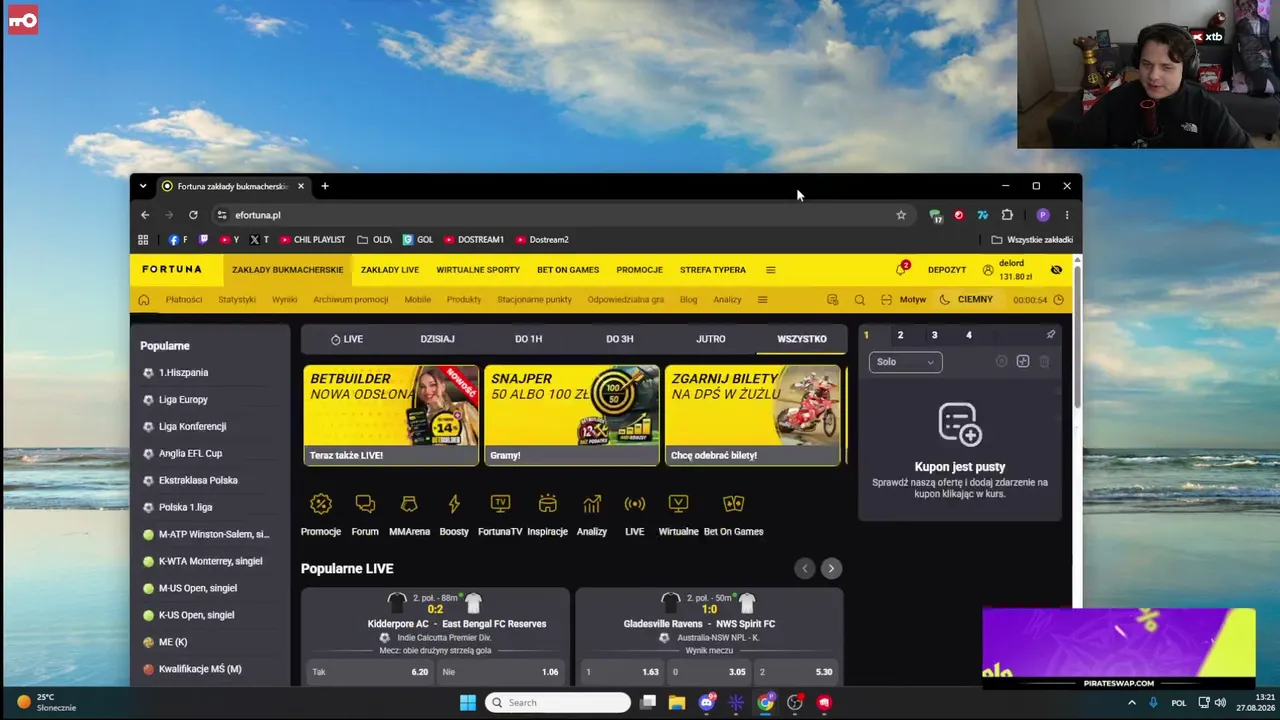Open the Bet On Games cards icon
This screenshot has width=1280, height=720.
(733, 504)
